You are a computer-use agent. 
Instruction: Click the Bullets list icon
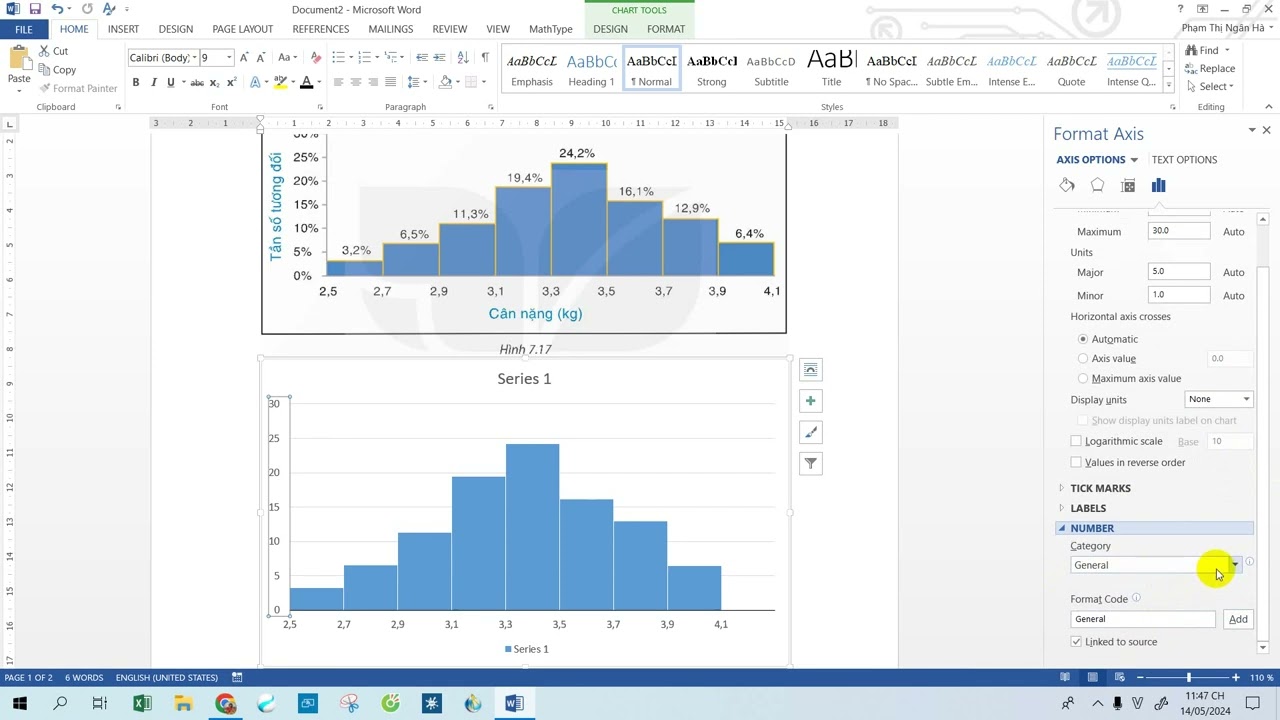click(339, 58)
